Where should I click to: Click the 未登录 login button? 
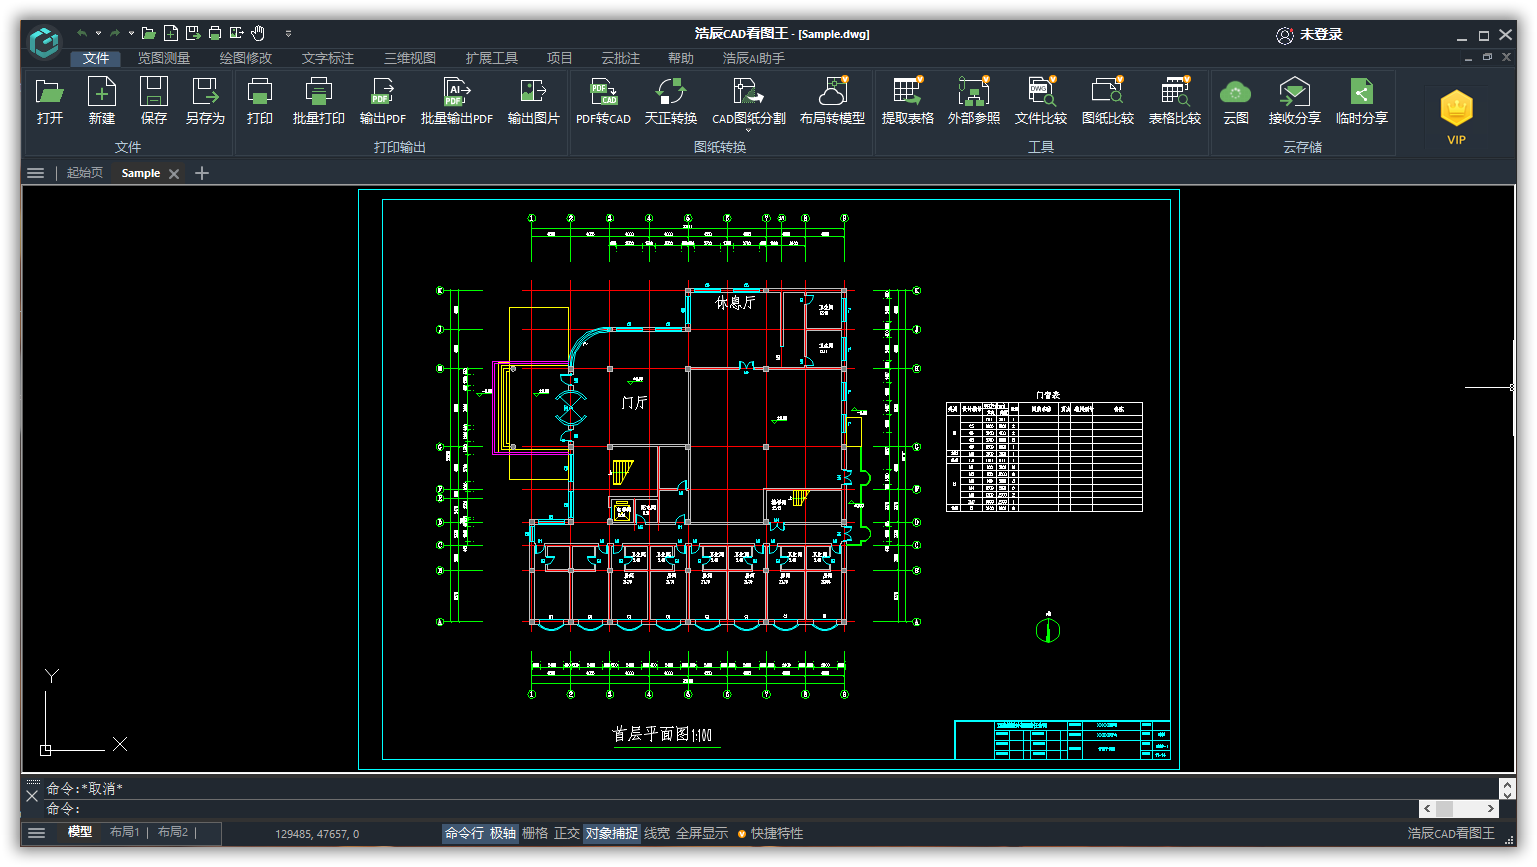(x=1309, y=34)
